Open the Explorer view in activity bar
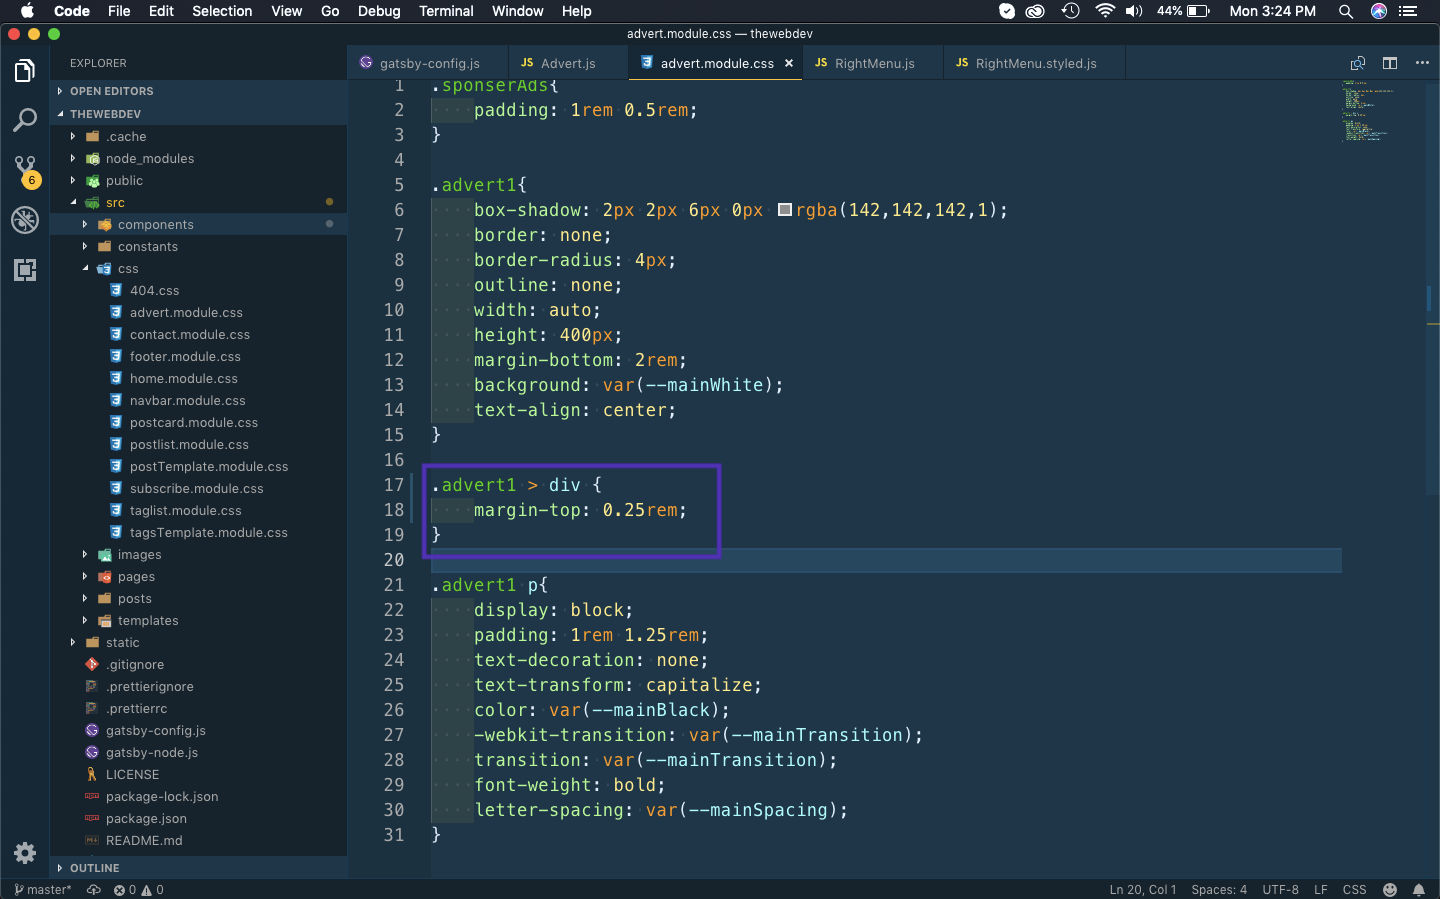The image size is (1440, 899). click(25, 71)
